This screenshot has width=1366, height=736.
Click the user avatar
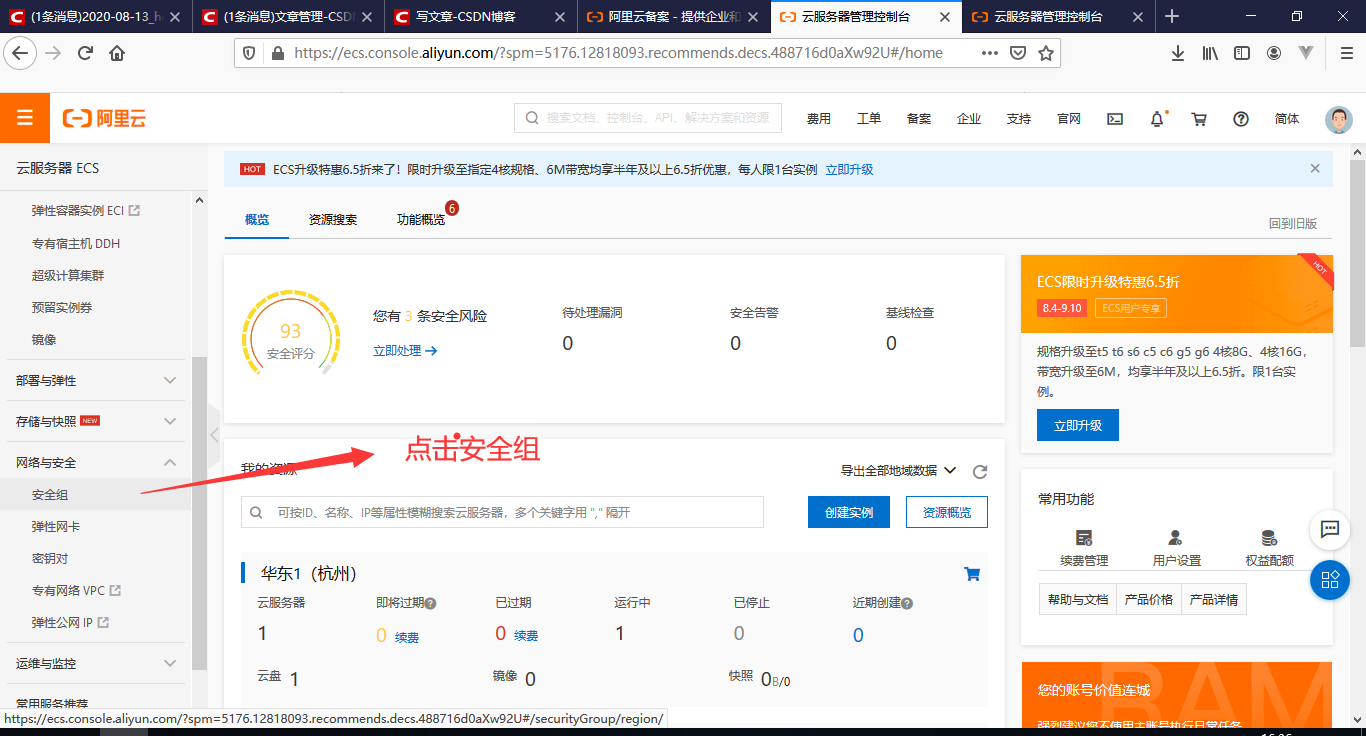click(x=1339, y=119)
